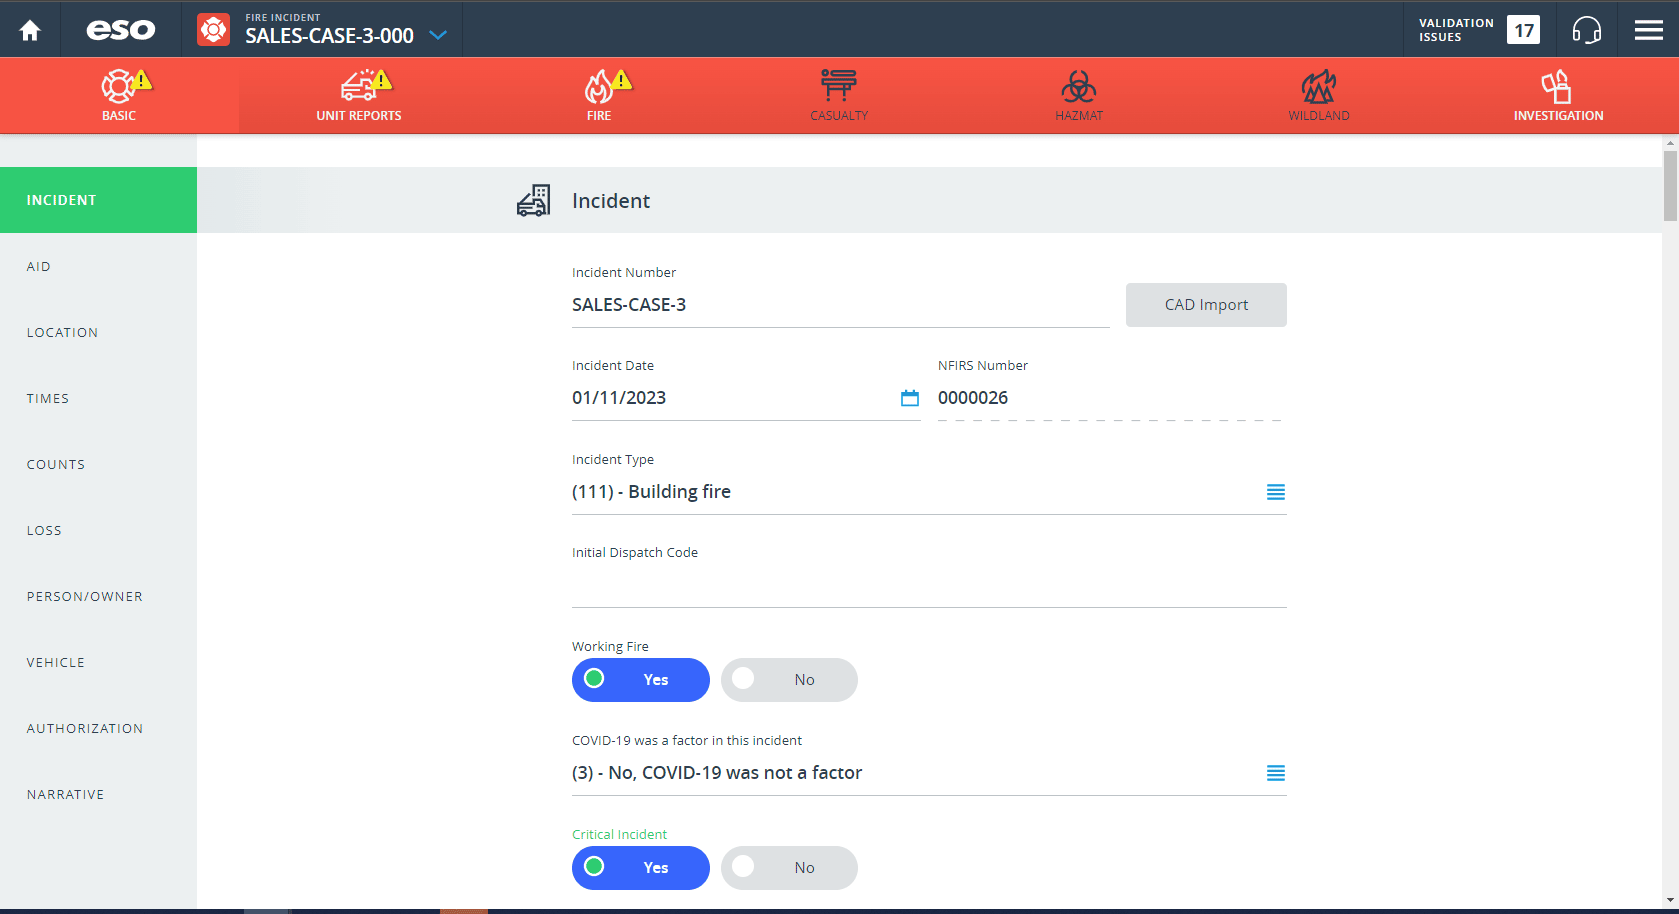Click the headset support icon
Image resolution: width=1679 pixels, height=914 pixels.
pos(1586,30)
